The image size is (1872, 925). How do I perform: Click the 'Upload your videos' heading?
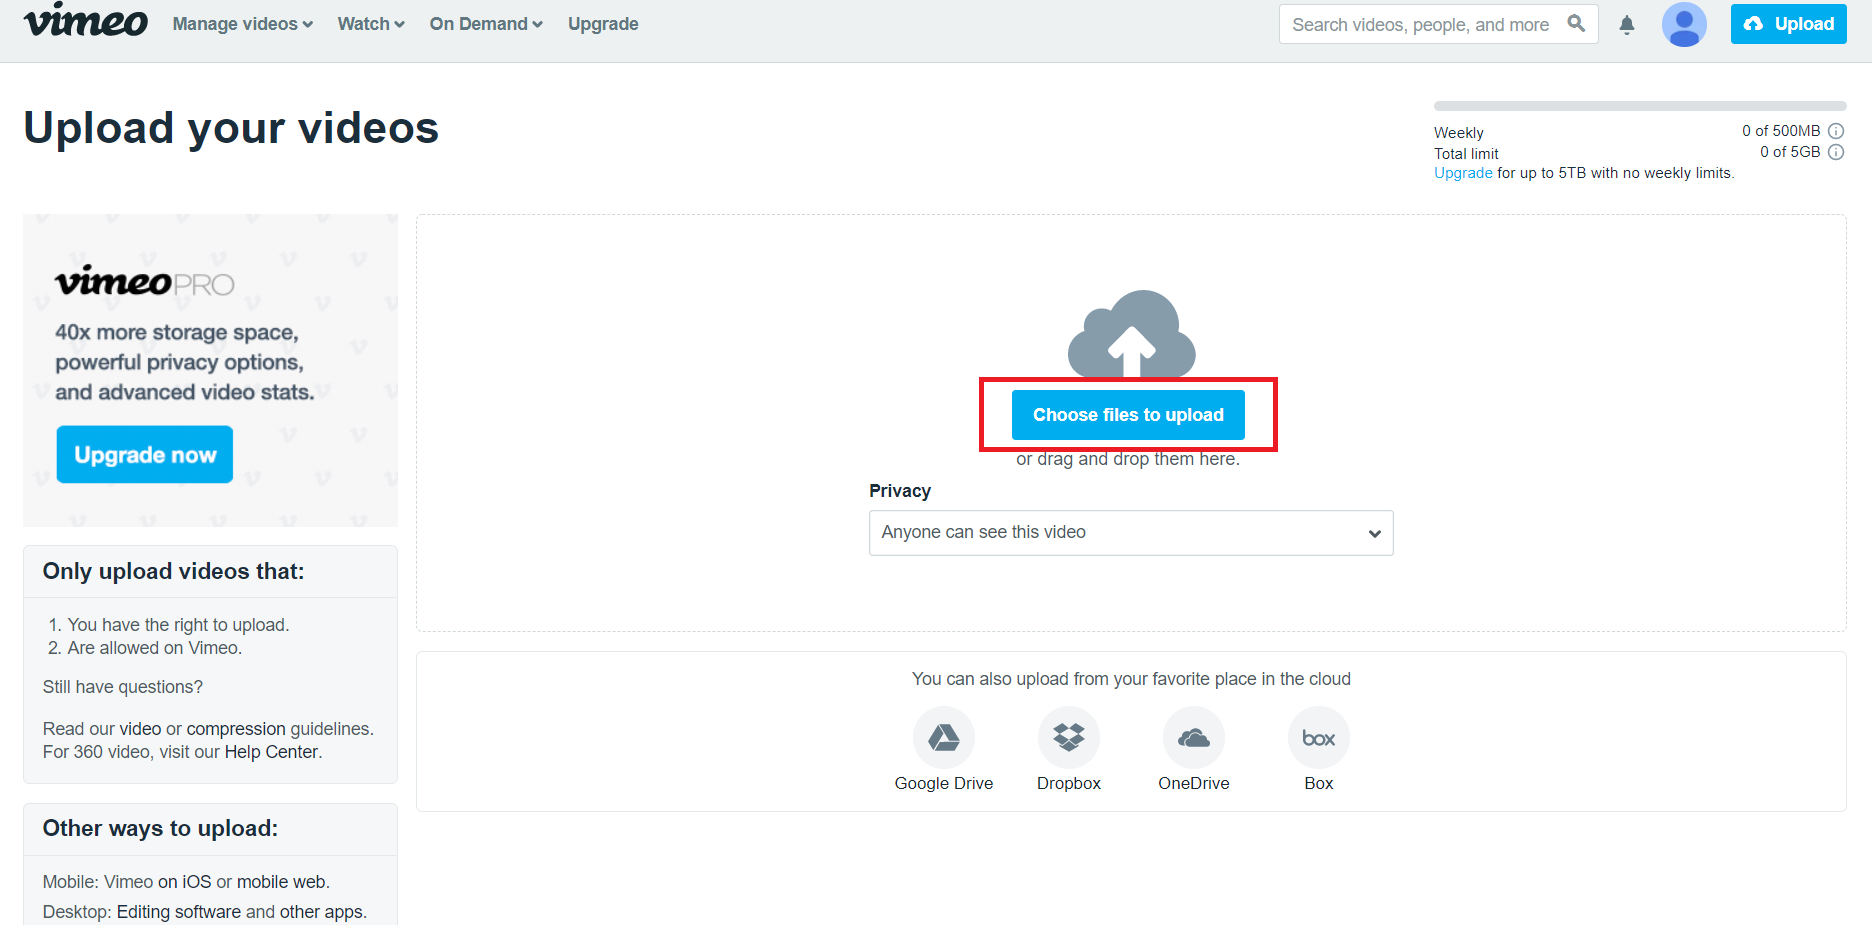231,128
